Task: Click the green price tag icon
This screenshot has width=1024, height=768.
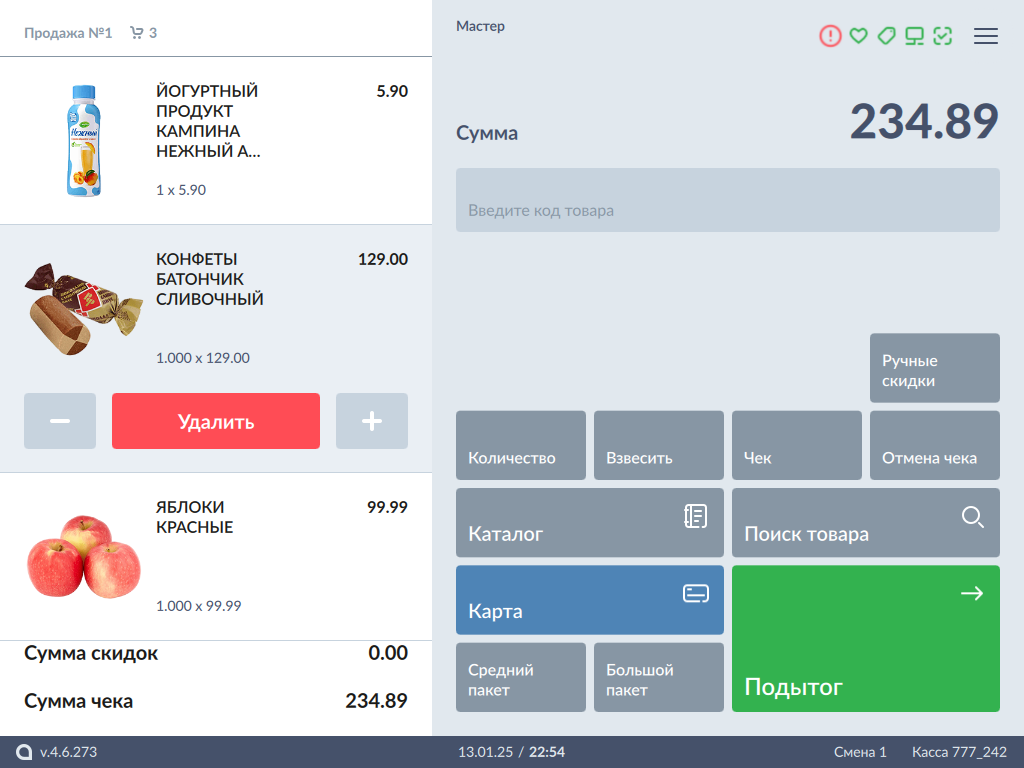Action: pos(886,36)
